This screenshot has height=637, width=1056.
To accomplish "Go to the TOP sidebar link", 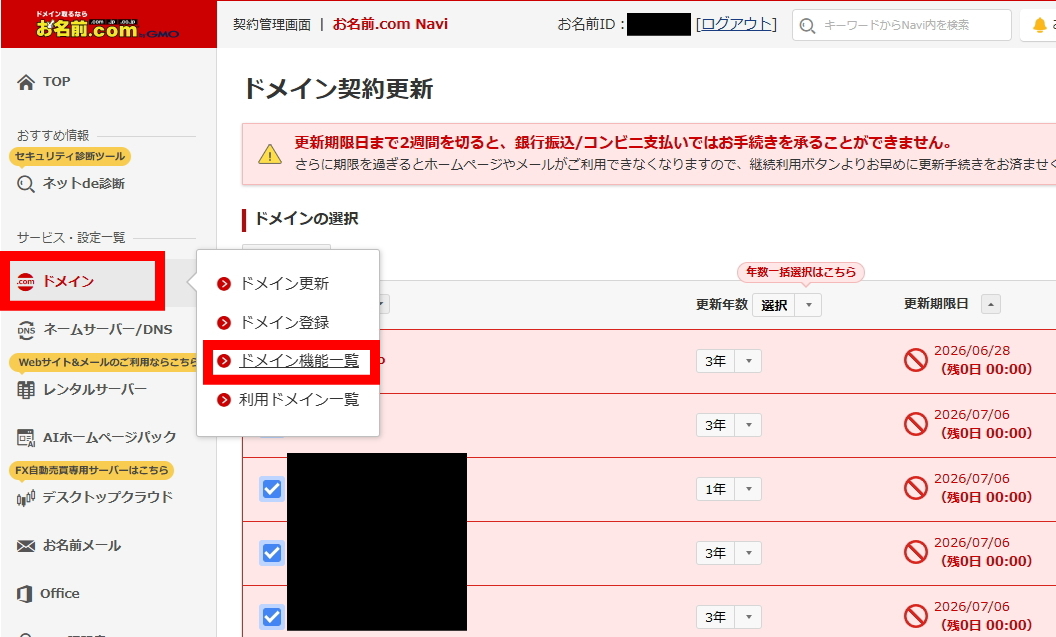I will [57, 81].
